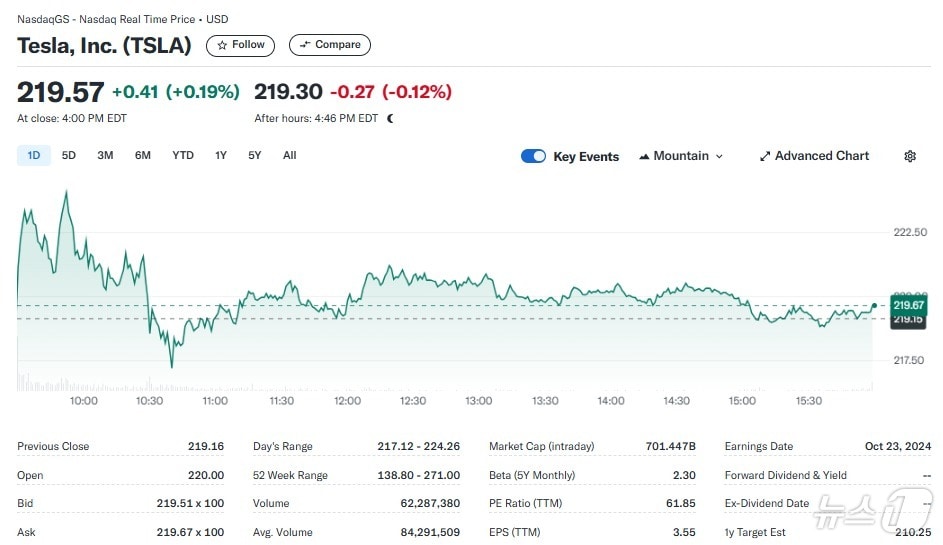Select the 3M chart range
943x545 pixels.
coord(105,155)
